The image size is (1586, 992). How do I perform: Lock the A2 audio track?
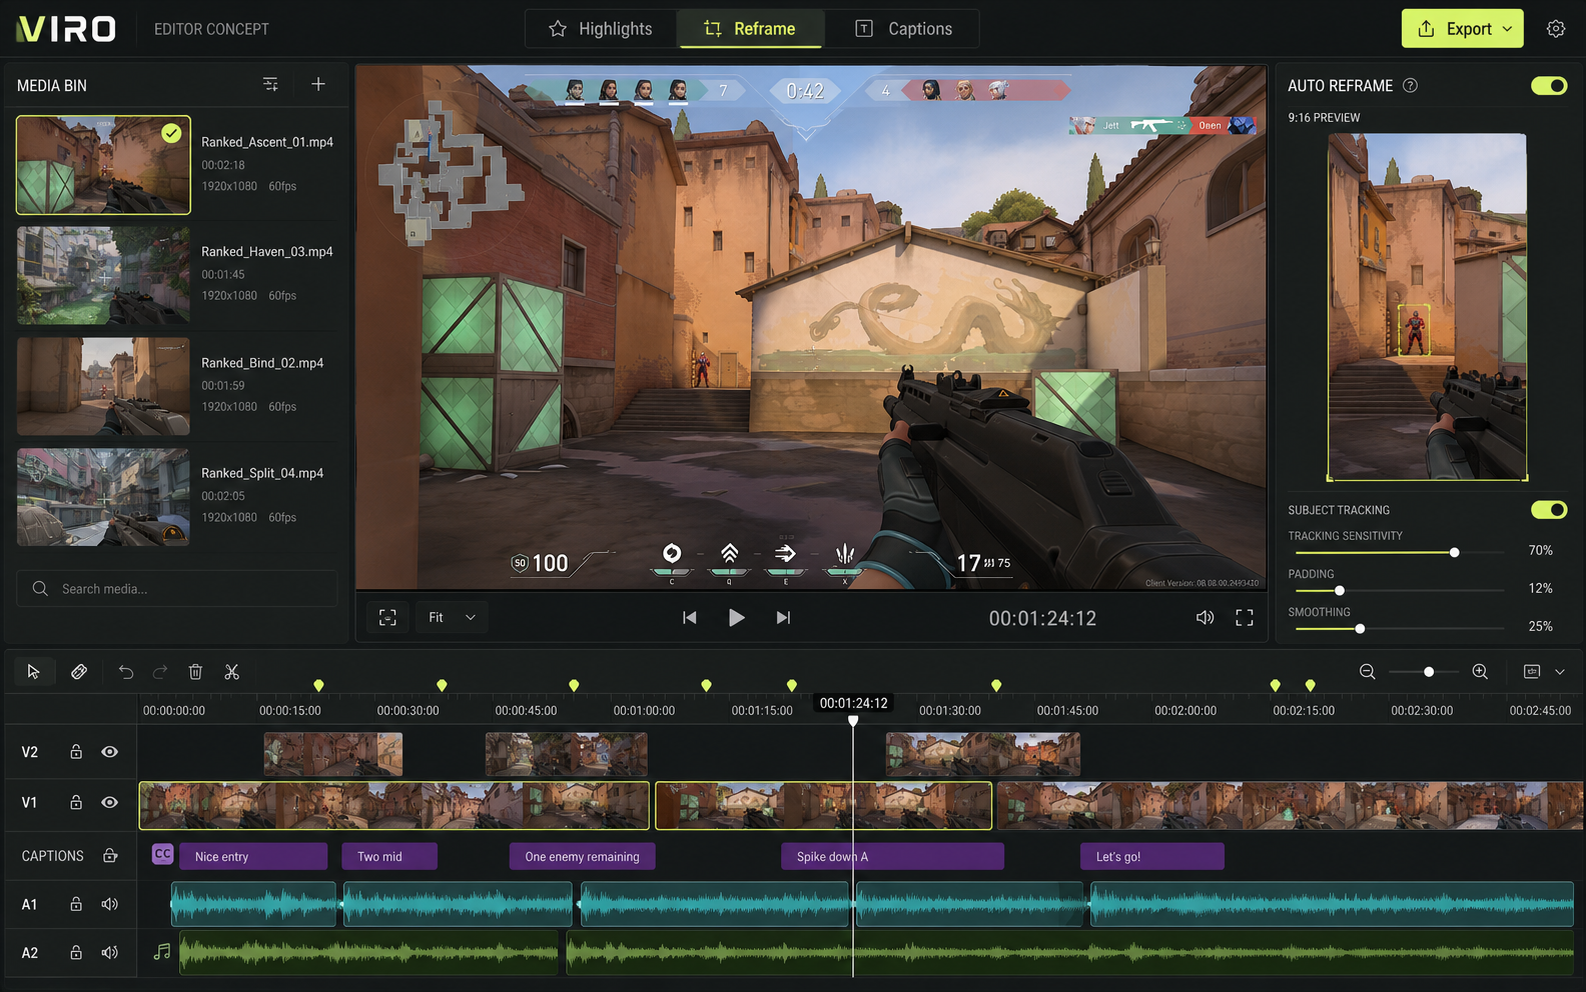(x=76, y=953)
